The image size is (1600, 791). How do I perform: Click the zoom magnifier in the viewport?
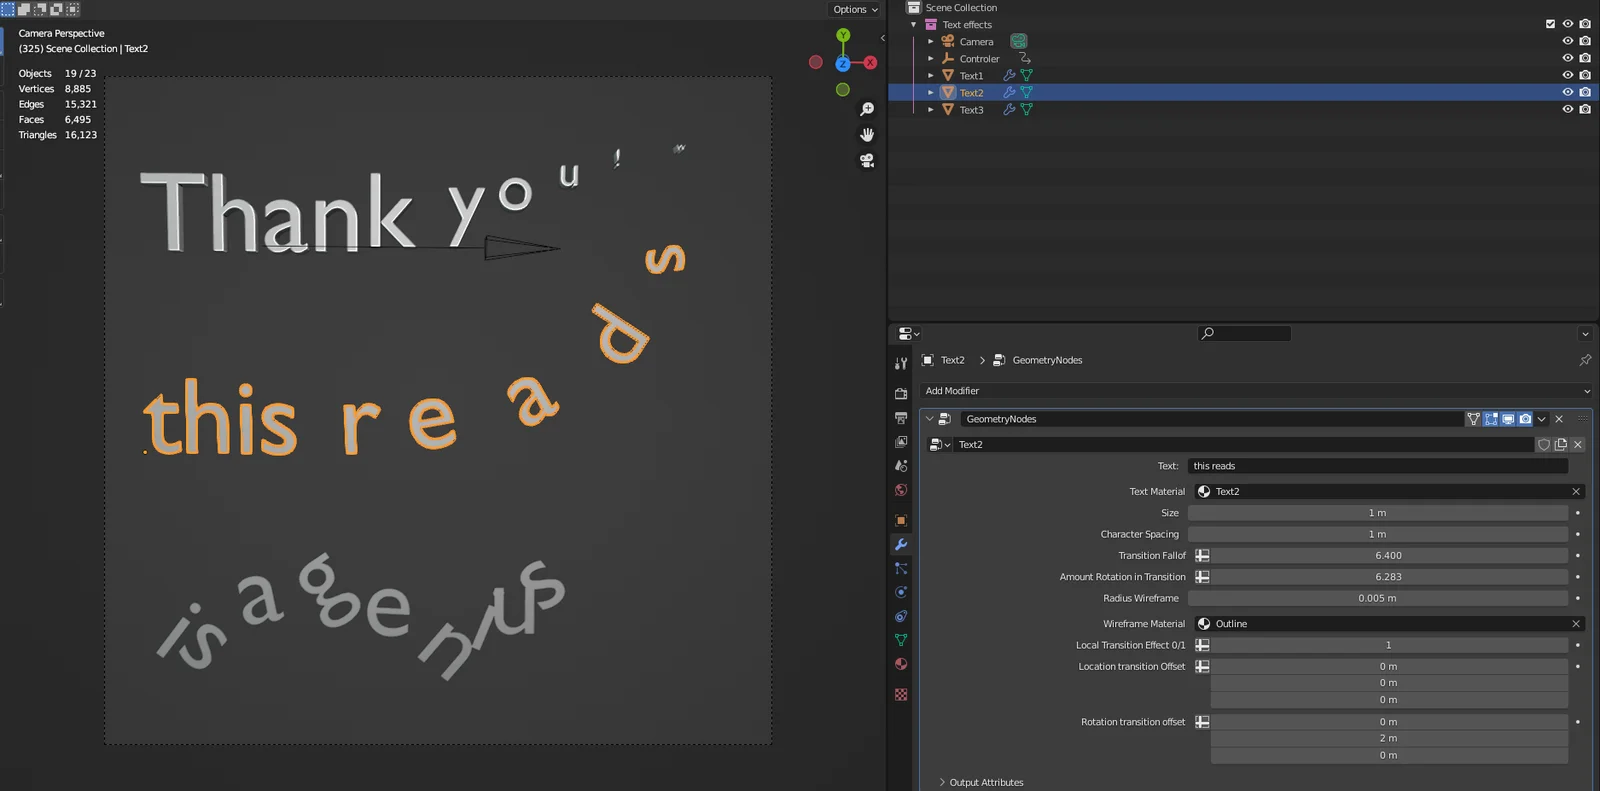click(867, 109)
